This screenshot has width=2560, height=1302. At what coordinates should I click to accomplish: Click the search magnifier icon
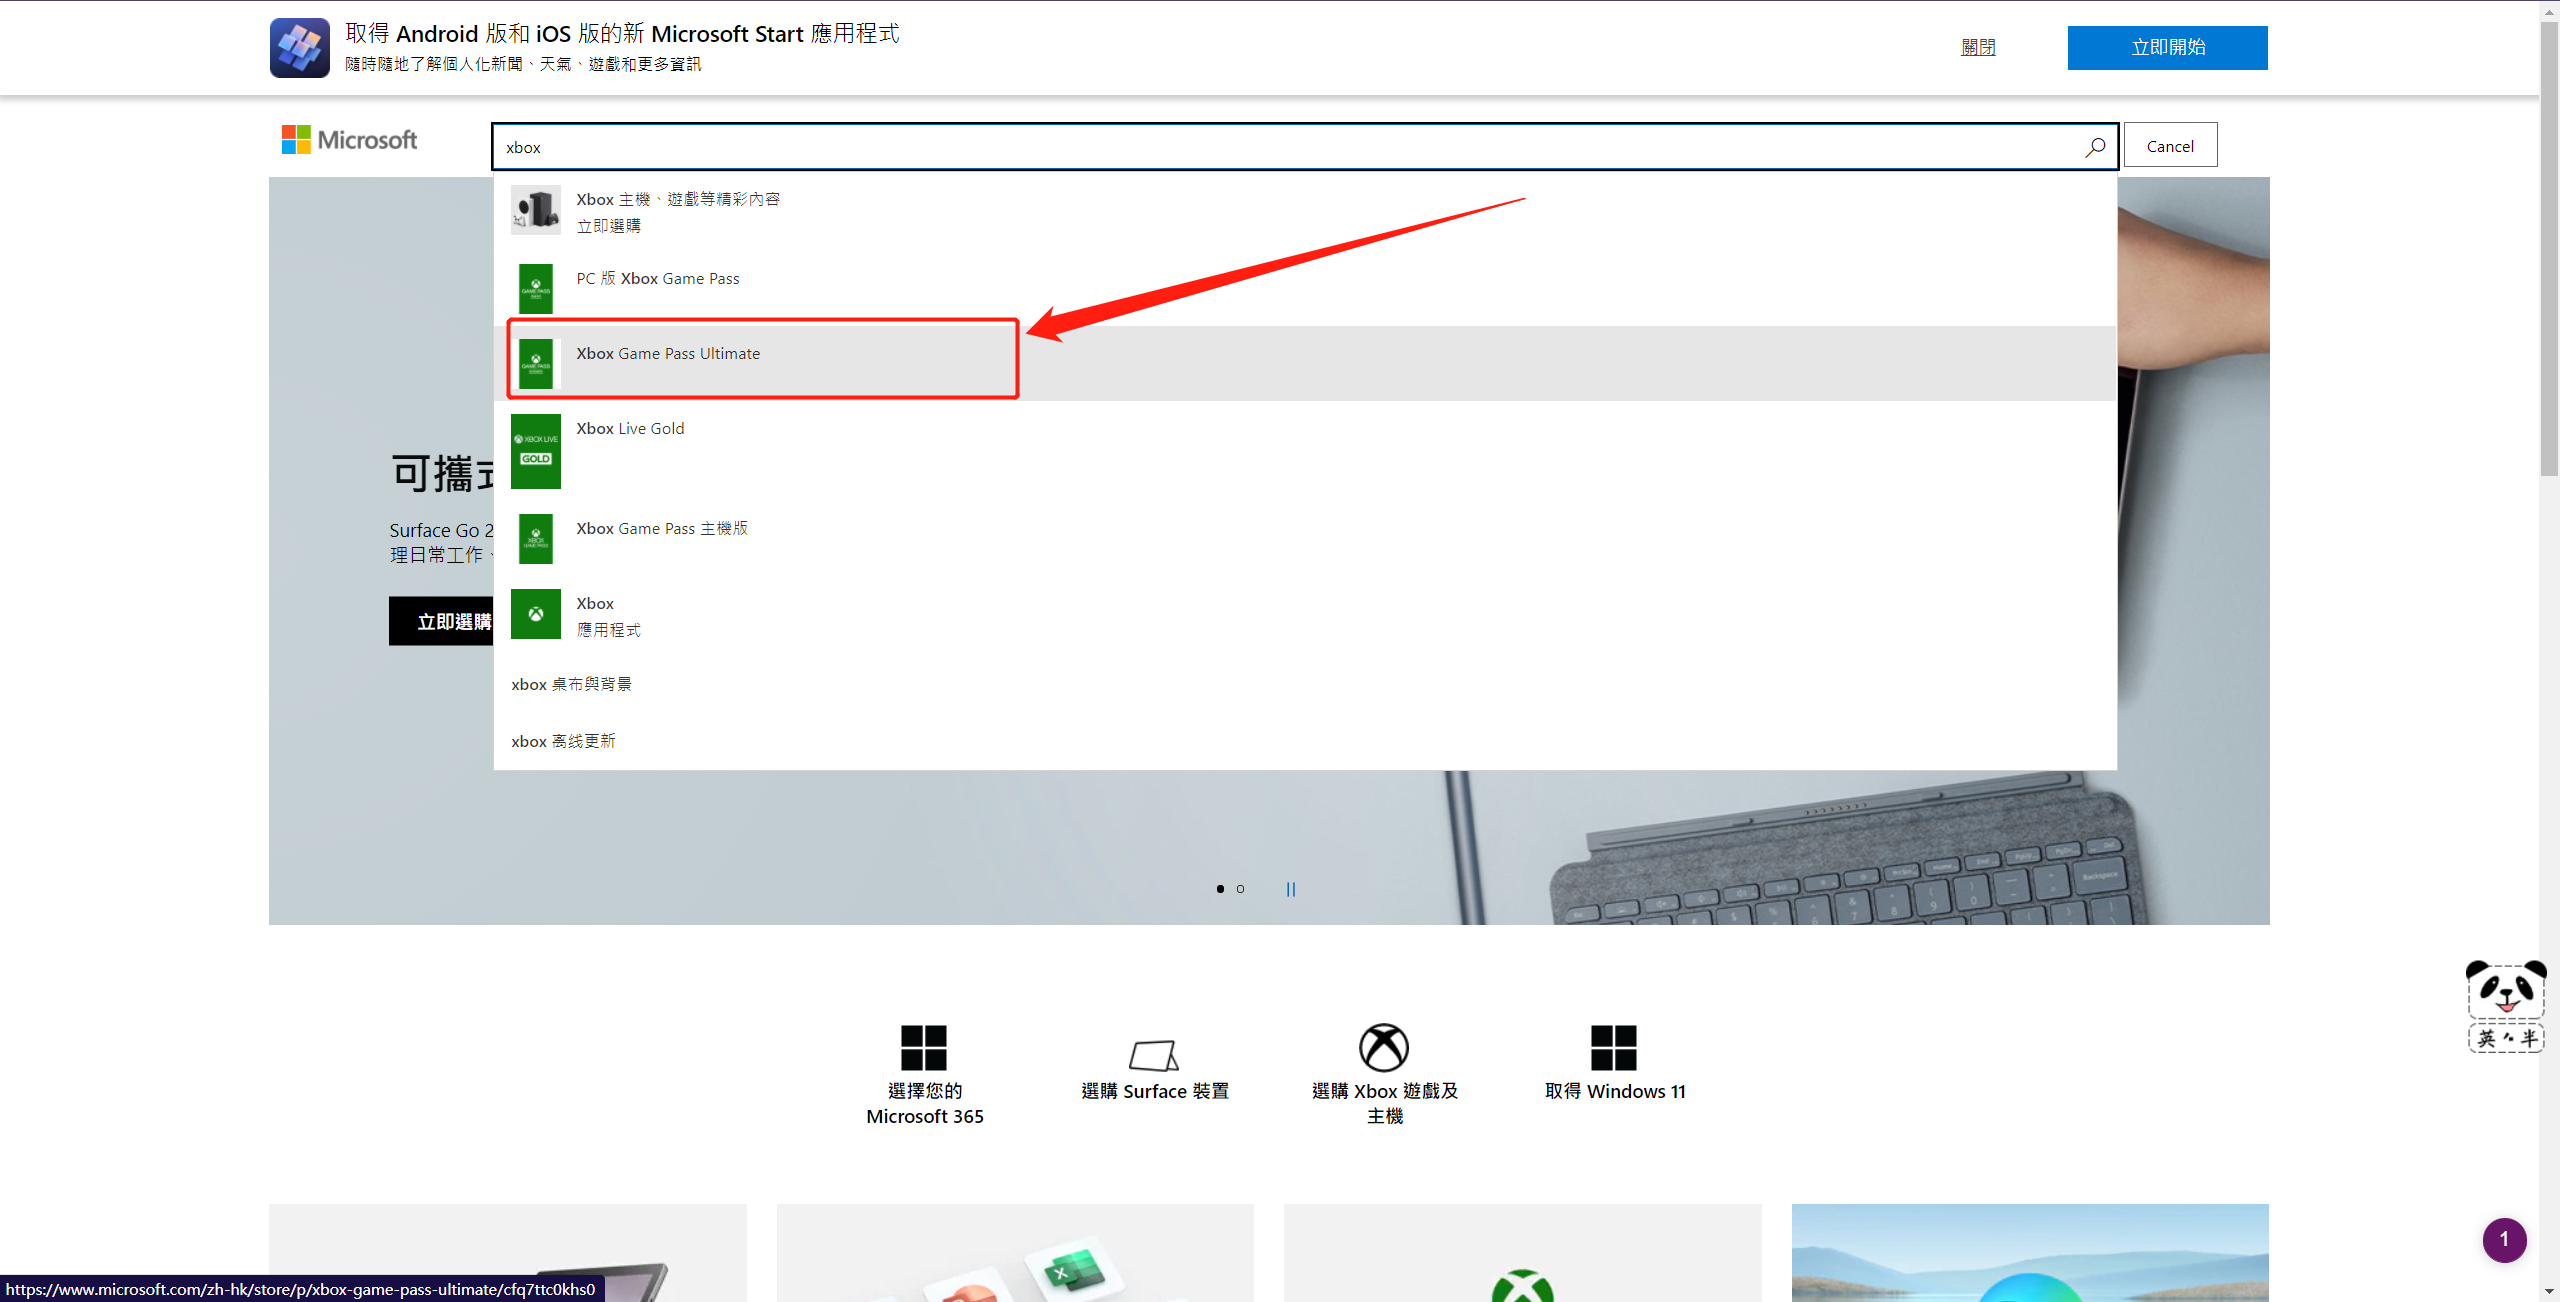point(2095,147)
